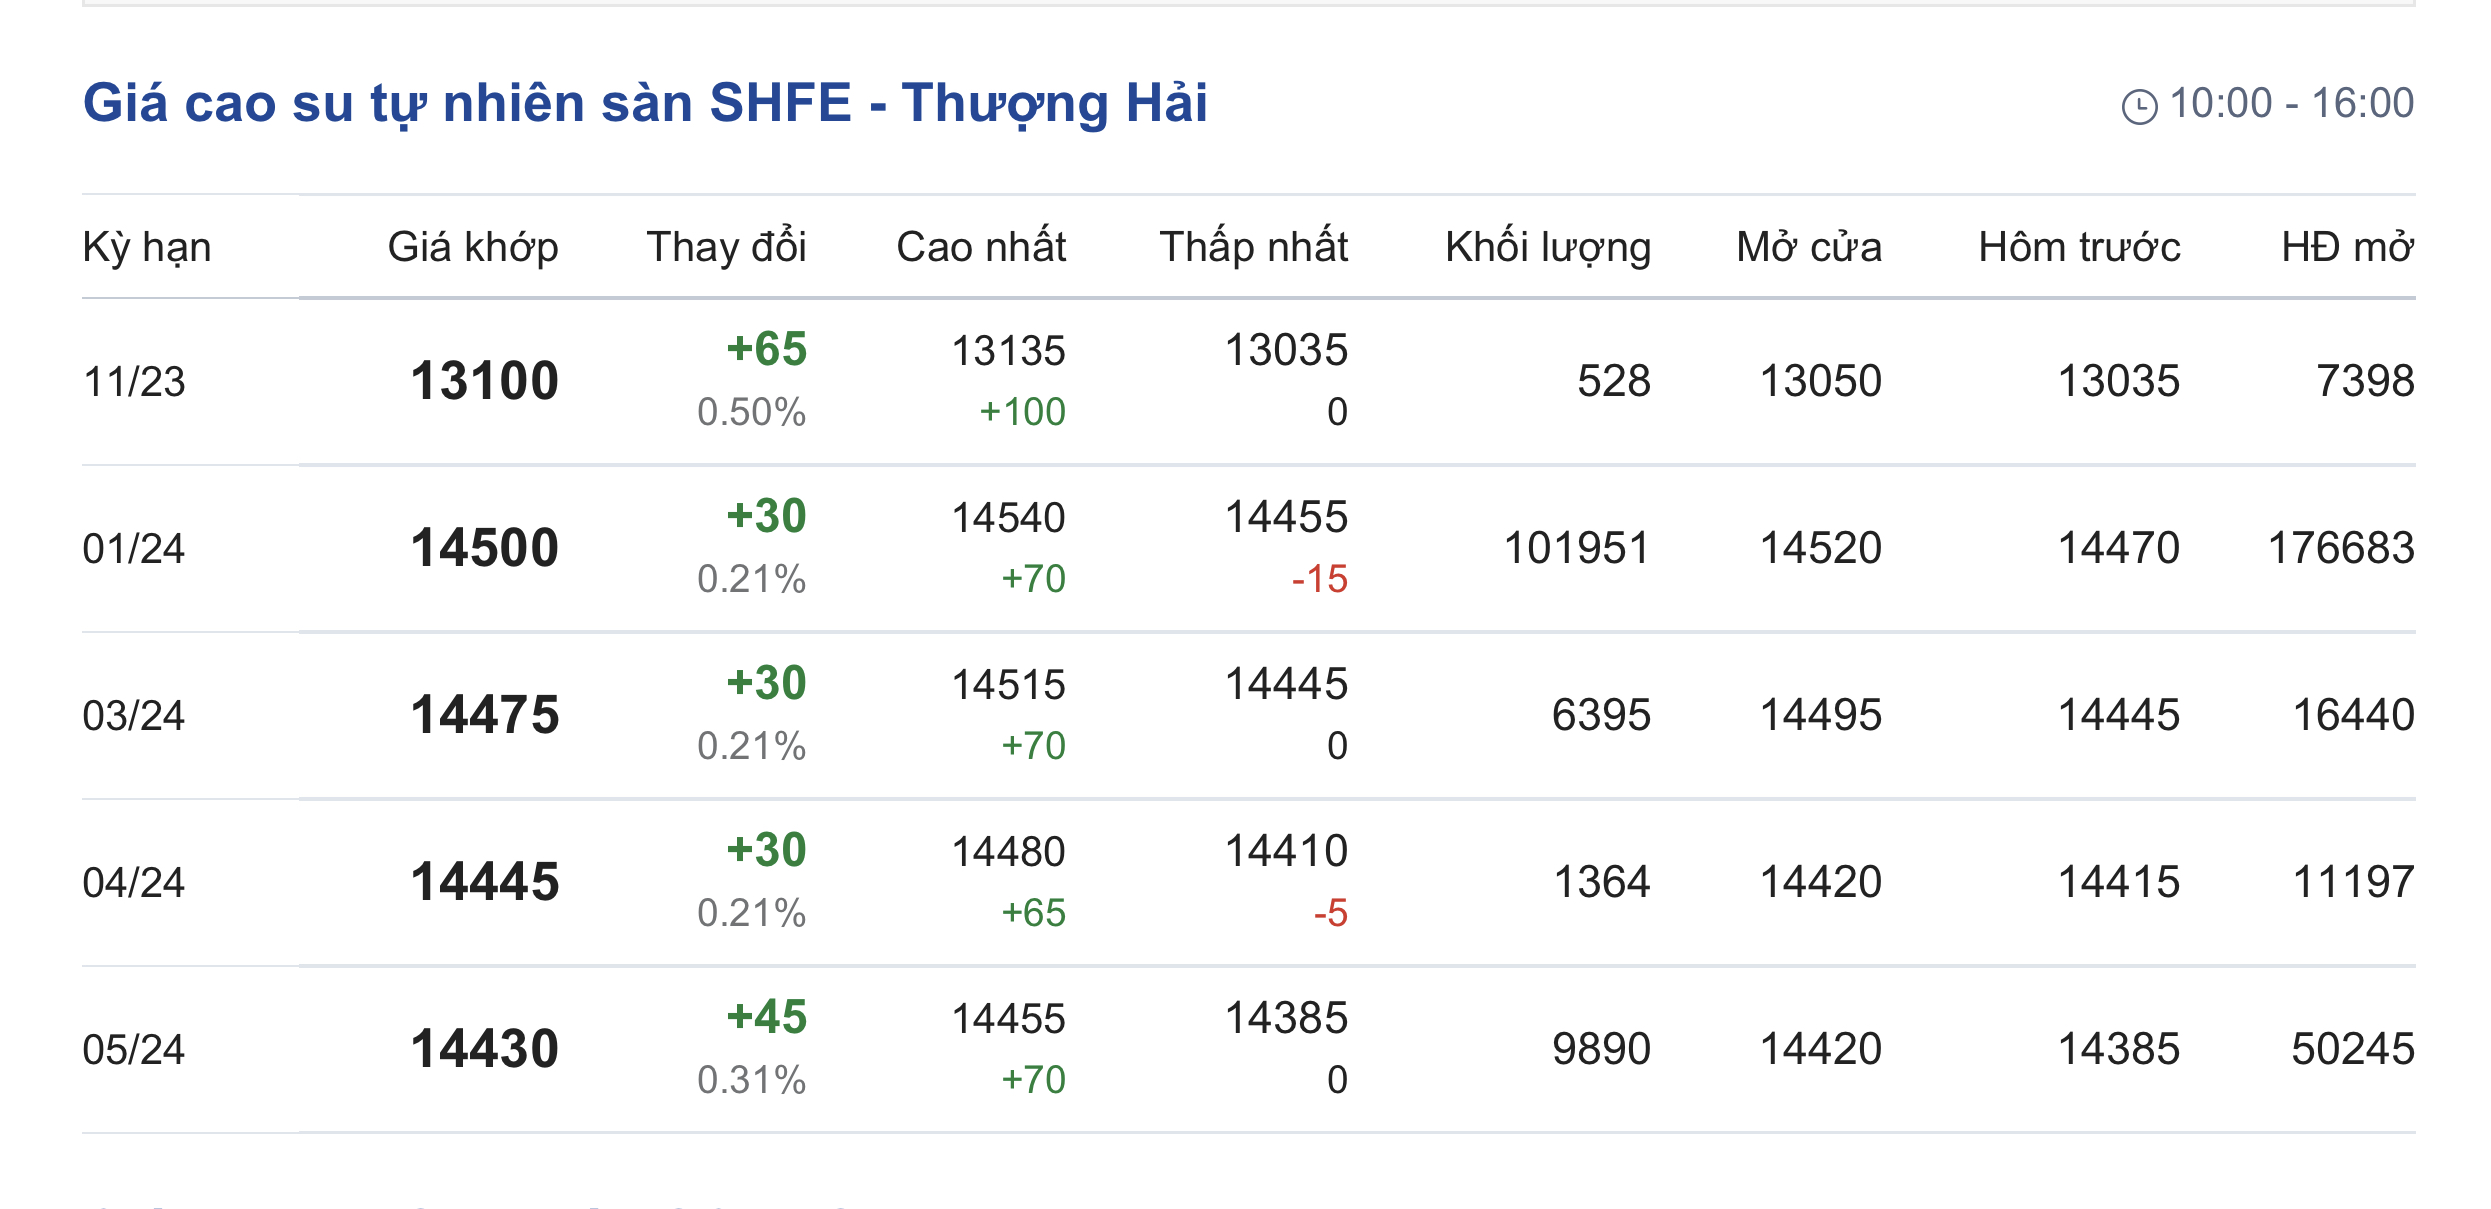
Task: Click the HĐ mở column header
Action: 2346,247
